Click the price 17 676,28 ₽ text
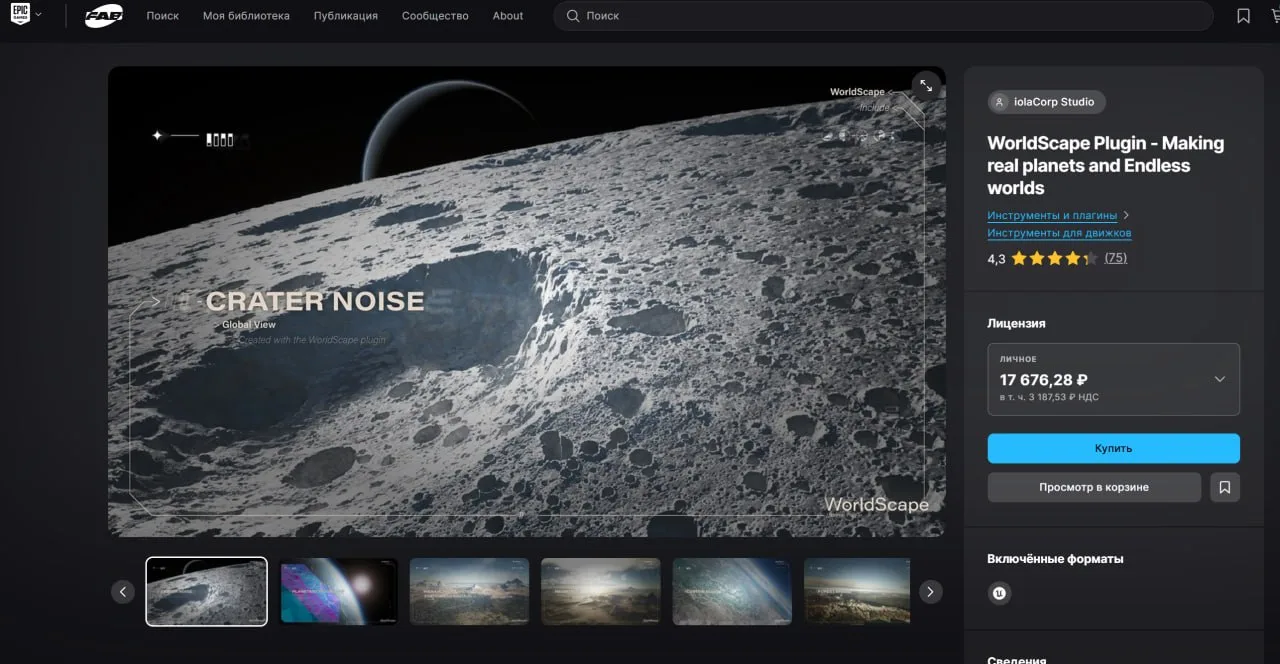 point(1043,380)
